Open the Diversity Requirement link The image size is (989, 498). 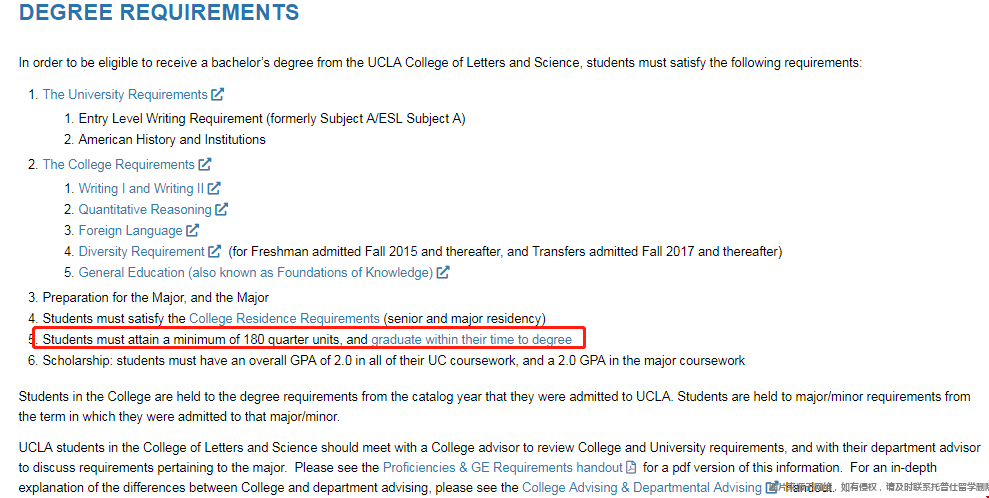tap(141, 252)
